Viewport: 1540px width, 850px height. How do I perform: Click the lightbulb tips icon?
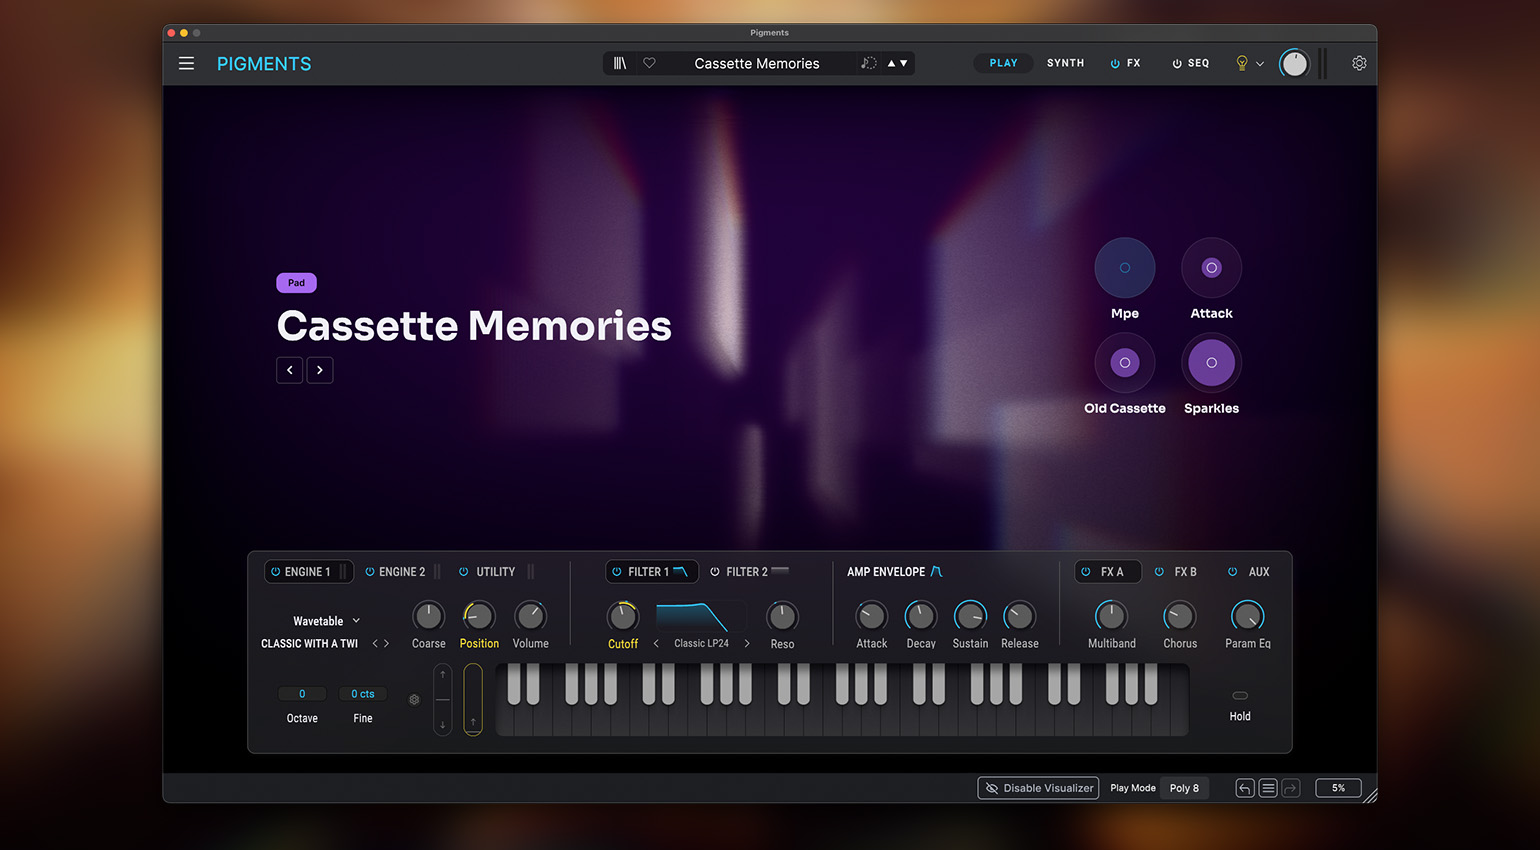pyautogui.click(x=1241, y=63)
